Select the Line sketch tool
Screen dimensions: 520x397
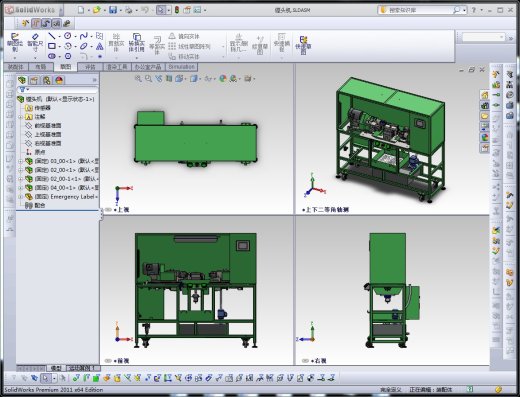(x=51, y=36)
